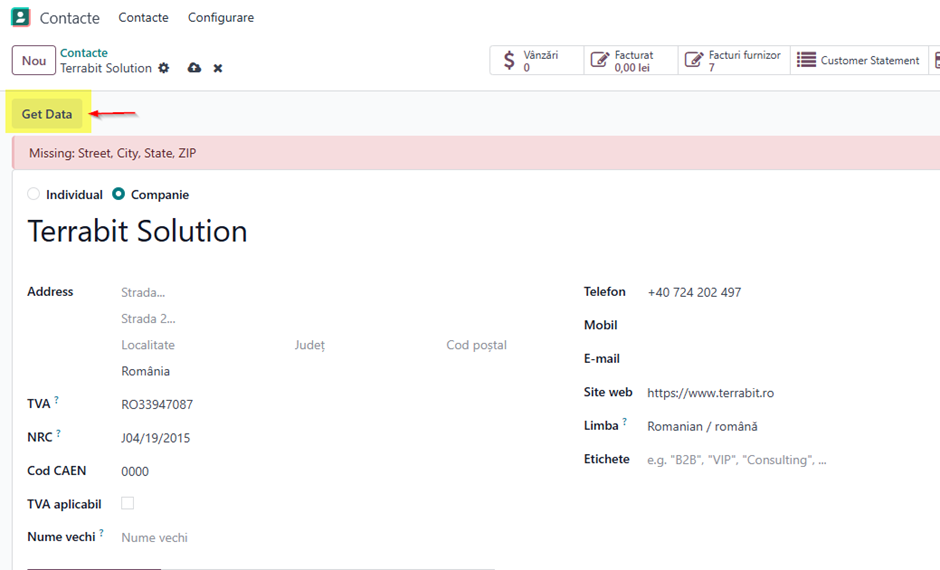Screen dimensions: 940x570
Task: Open the Facturat stat button
Action: (631, 61)
